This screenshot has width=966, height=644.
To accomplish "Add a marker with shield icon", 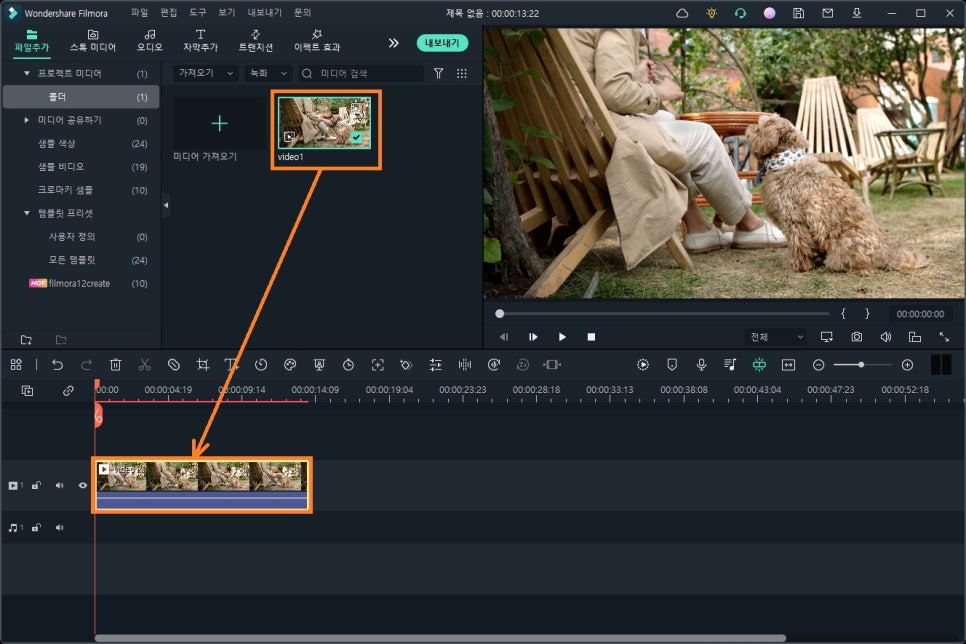I will (x=672, y=365).
